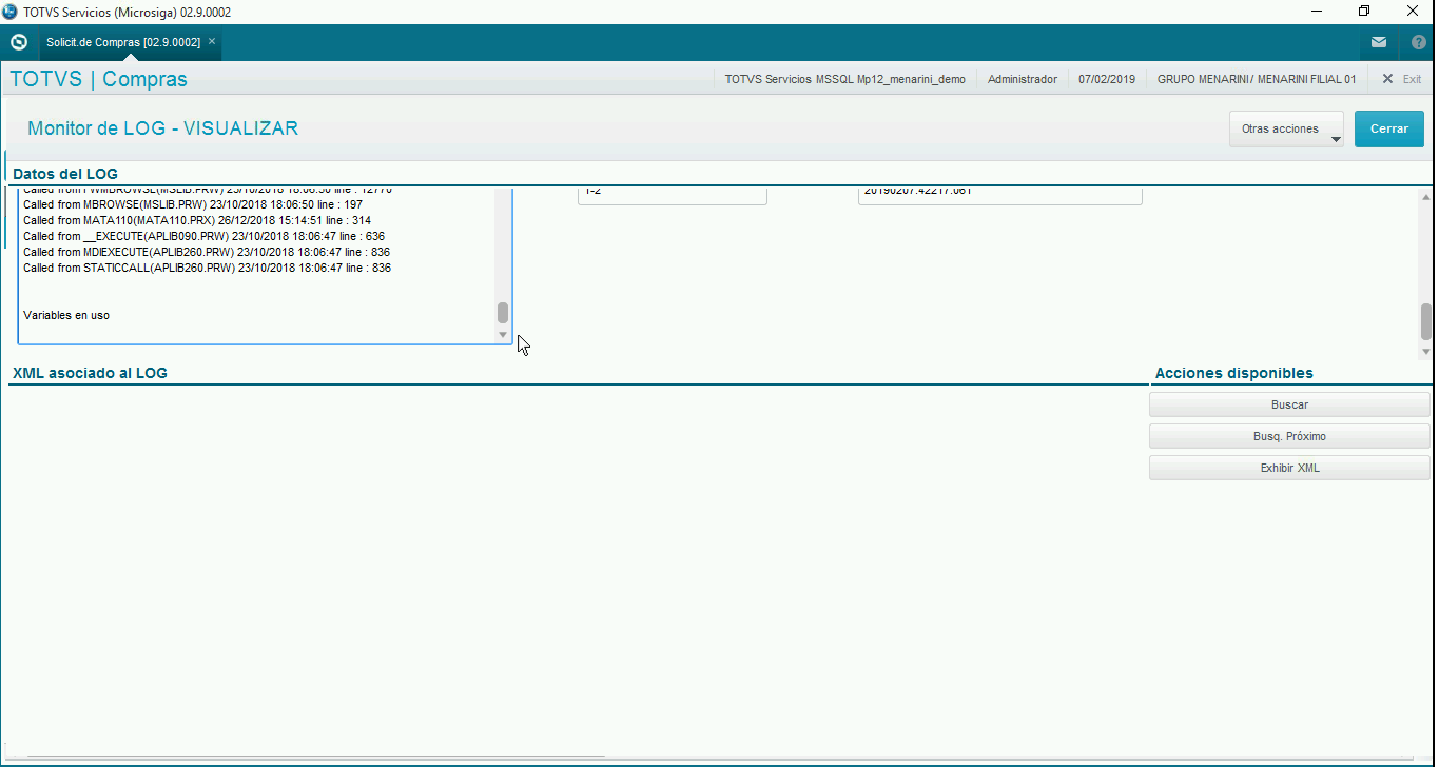
Task: Click the input field containing 1-2
Action: click(x=672, y=195)
